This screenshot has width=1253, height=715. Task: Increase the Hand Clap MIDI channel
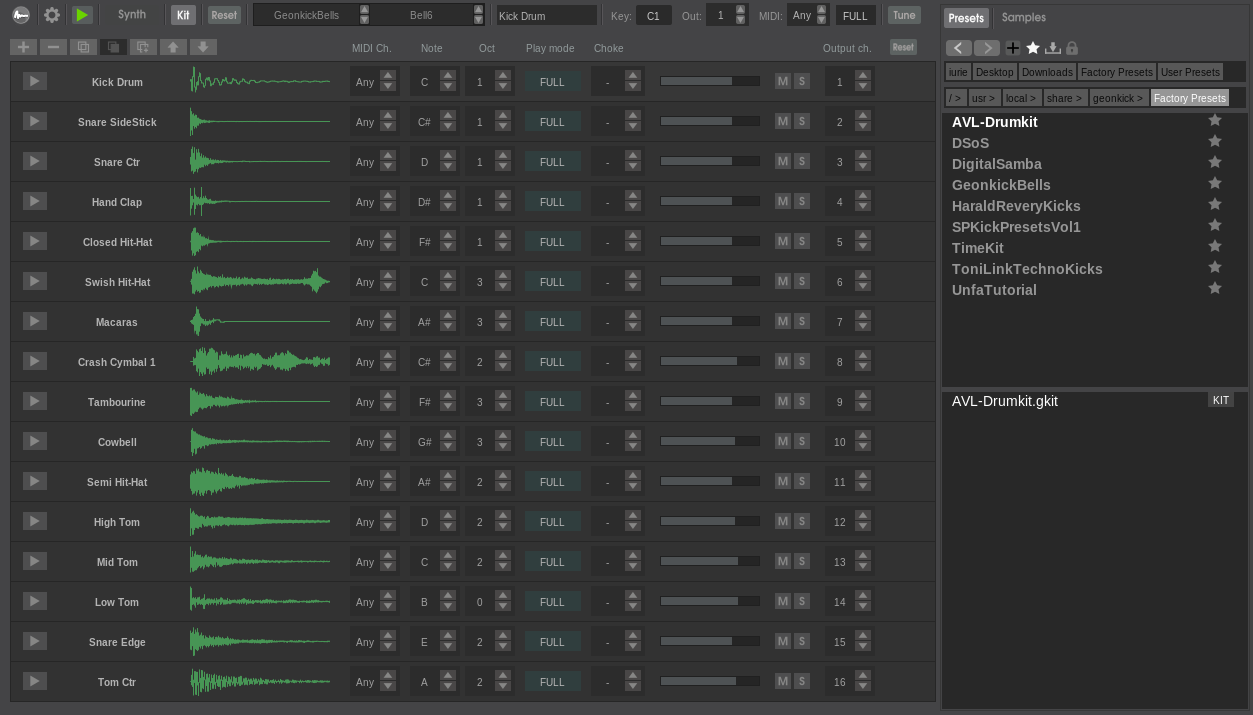pyautogui.click(x=388, y=195)
